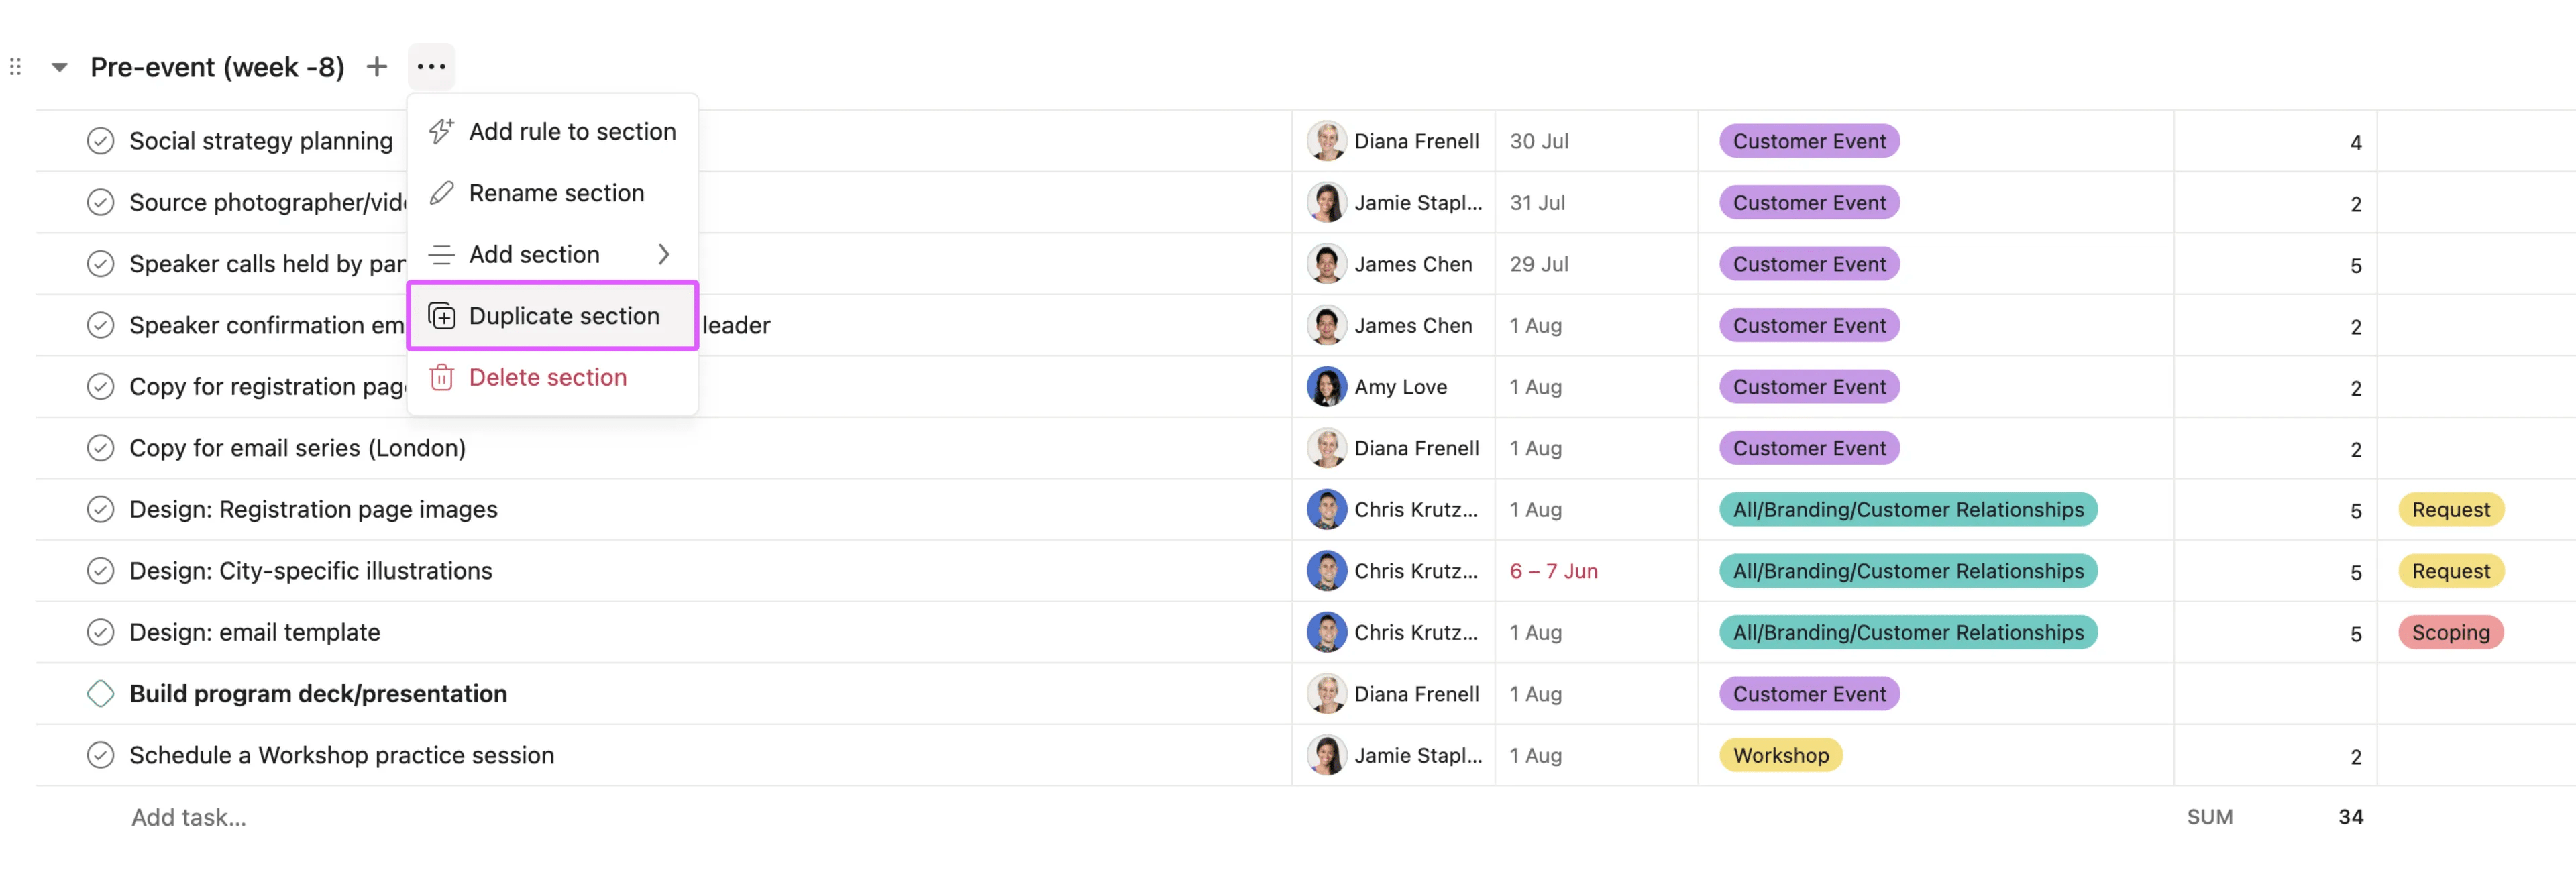Viewport: 2576px width, 882px height.
Task: Select Delete section menu entry
Action: (547, 377)
